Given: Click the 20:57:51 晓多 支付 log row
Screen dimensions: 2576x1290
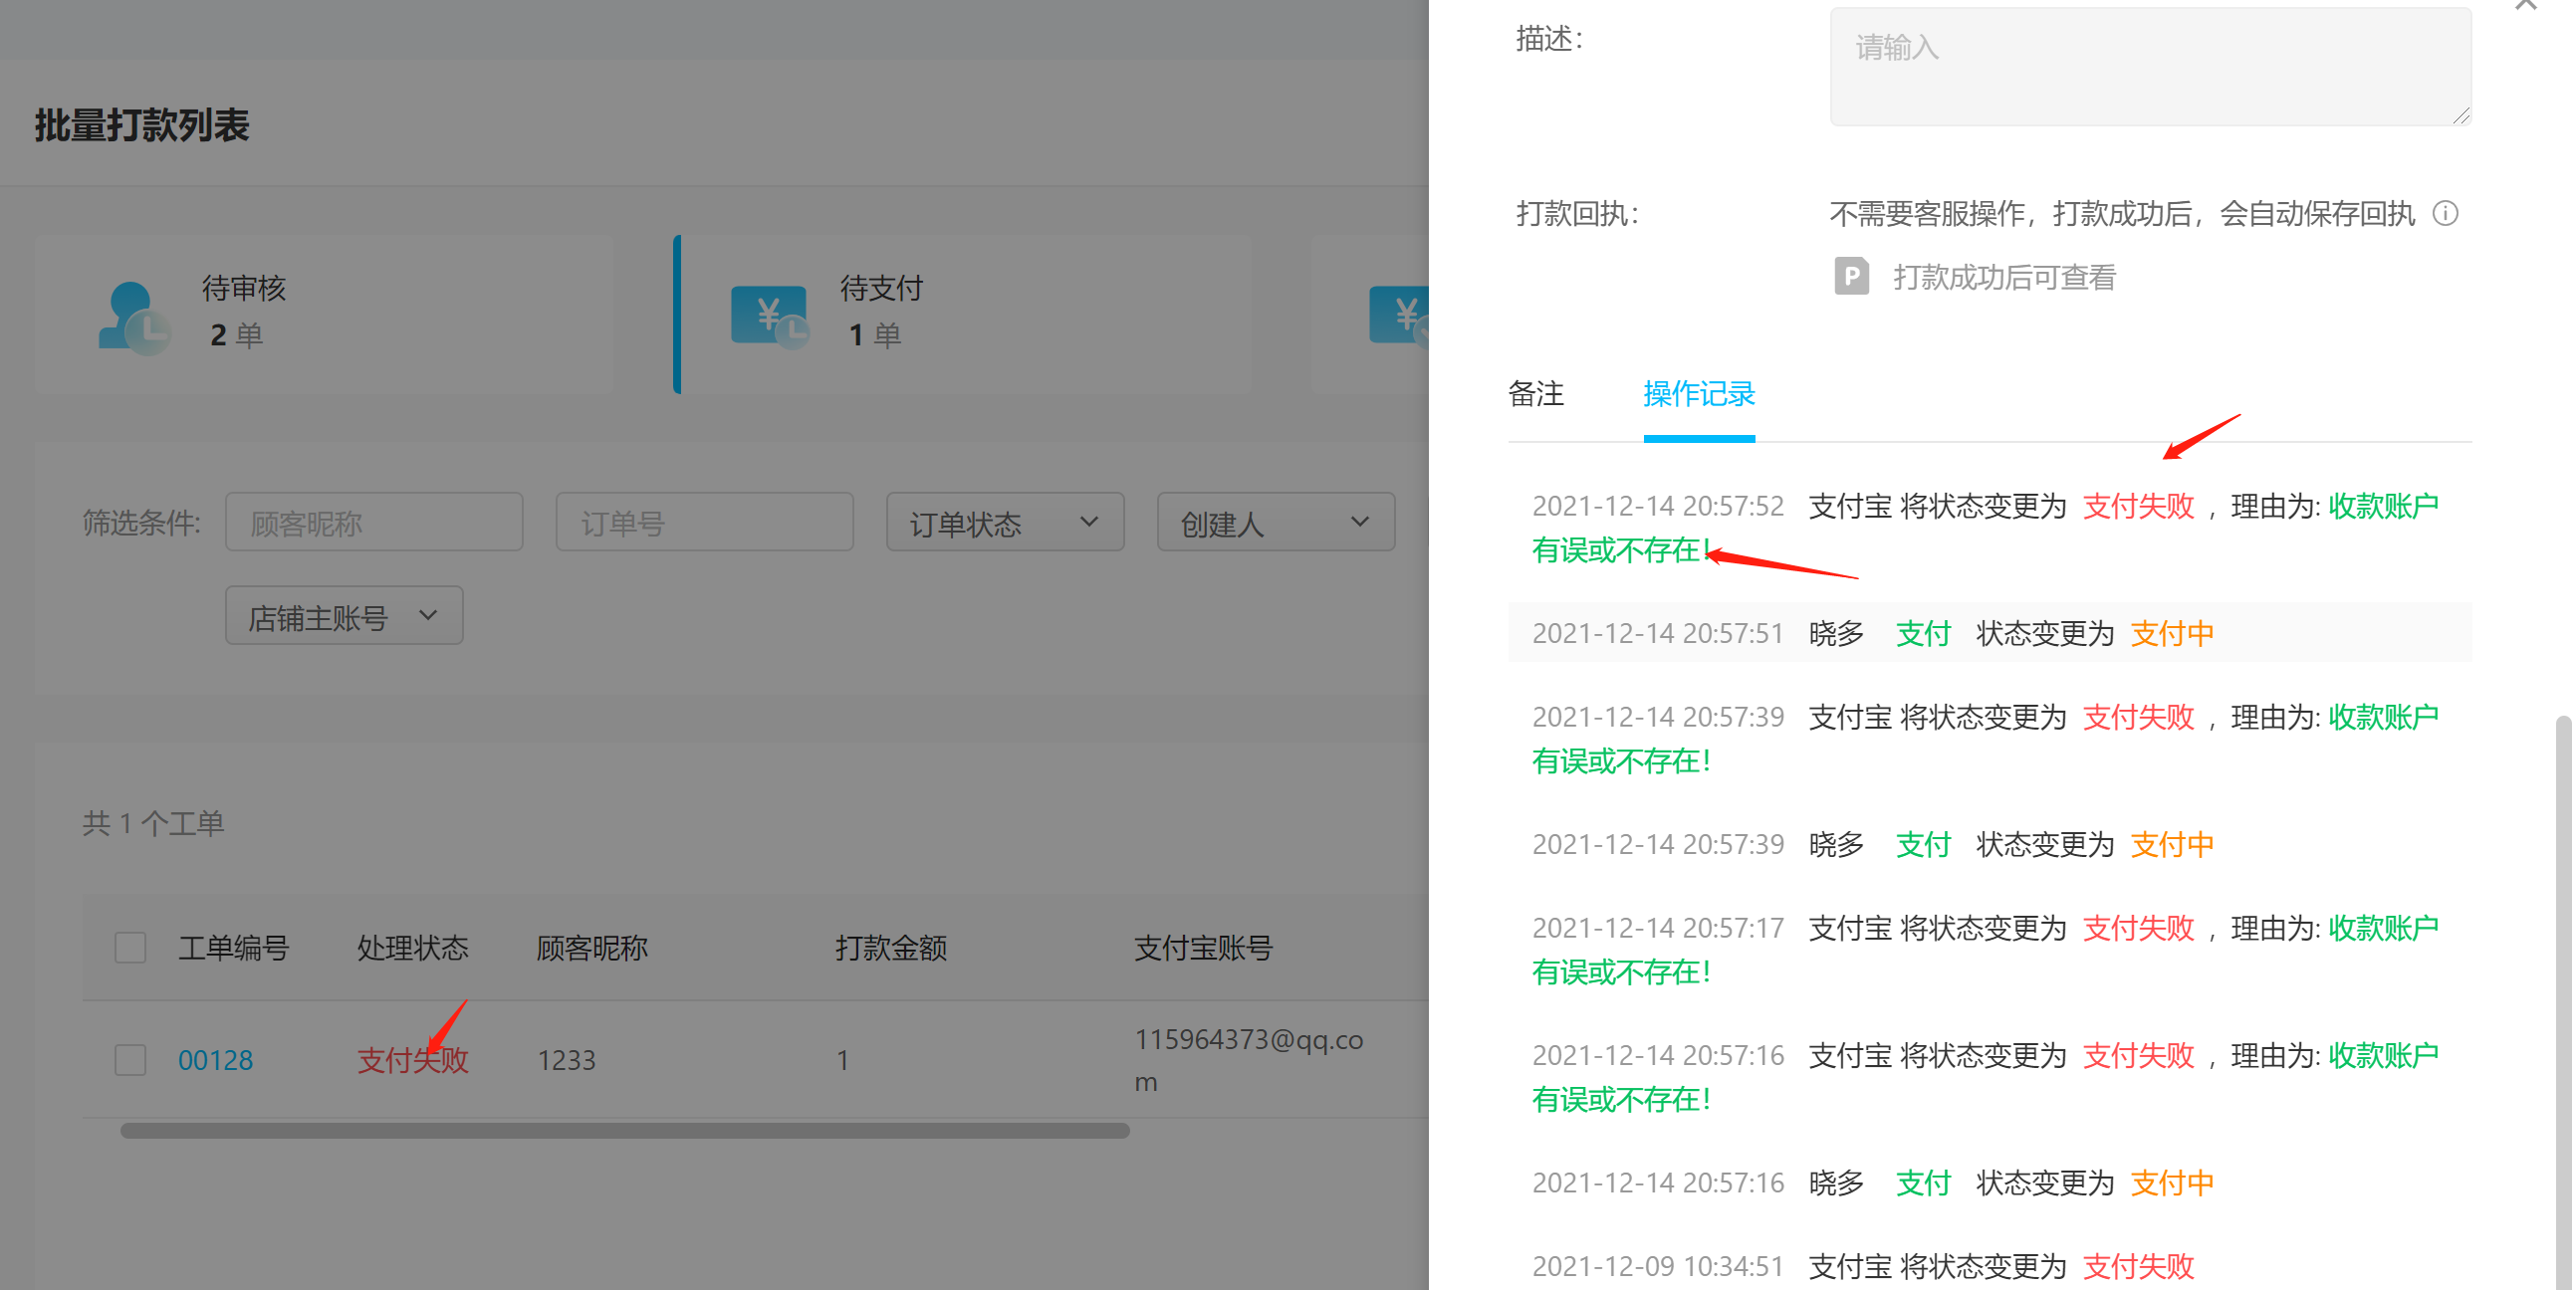Looking at the screenshot, I should click(x=1990, y=633).
